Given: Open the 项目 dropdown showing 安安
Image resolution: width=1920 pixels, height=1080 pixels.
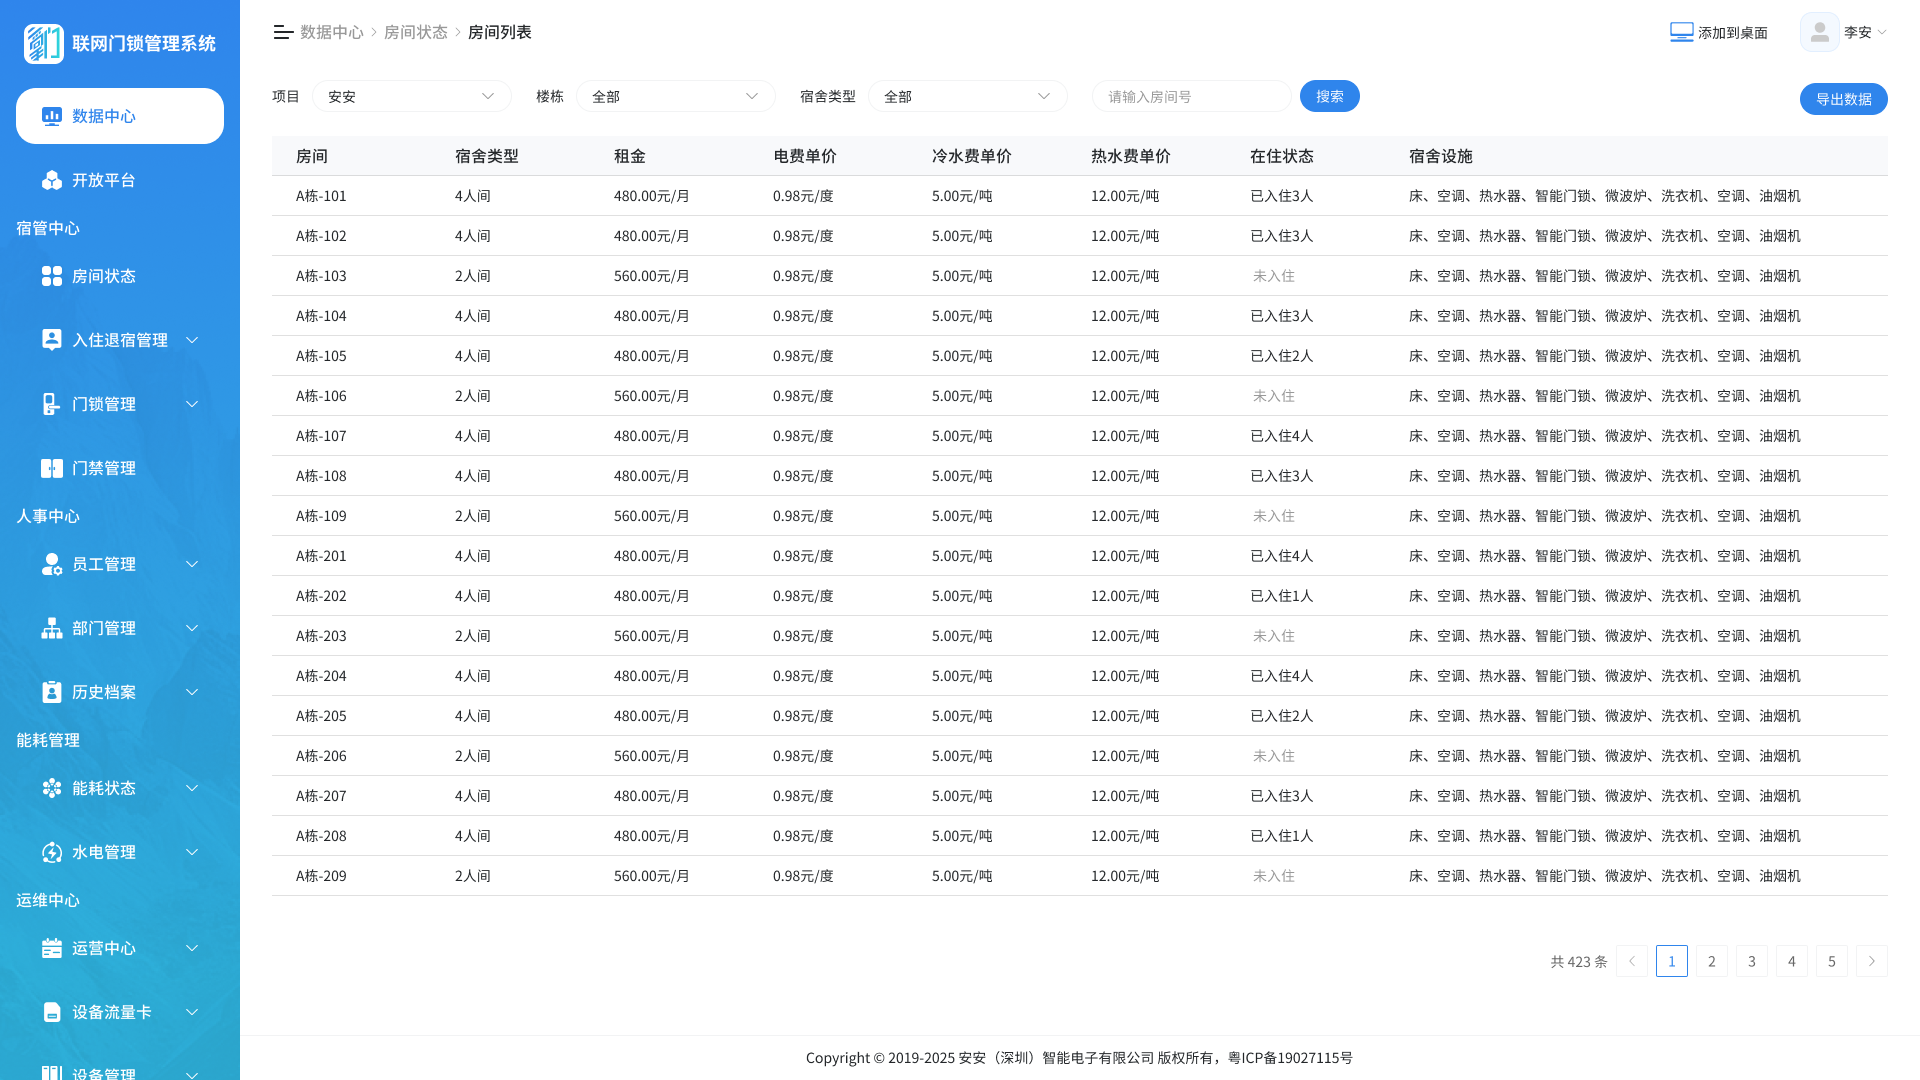Looking at the screenshot, I should point(412,96).
